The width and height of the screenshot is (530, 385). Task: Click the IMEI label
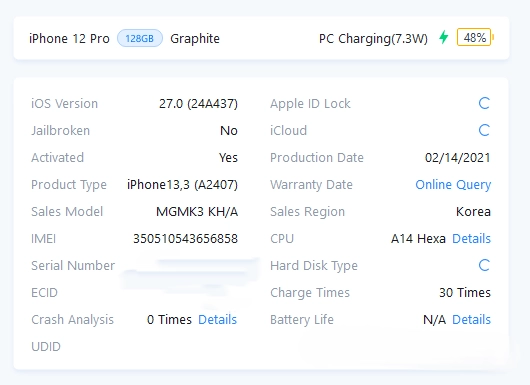pos(43,239)
